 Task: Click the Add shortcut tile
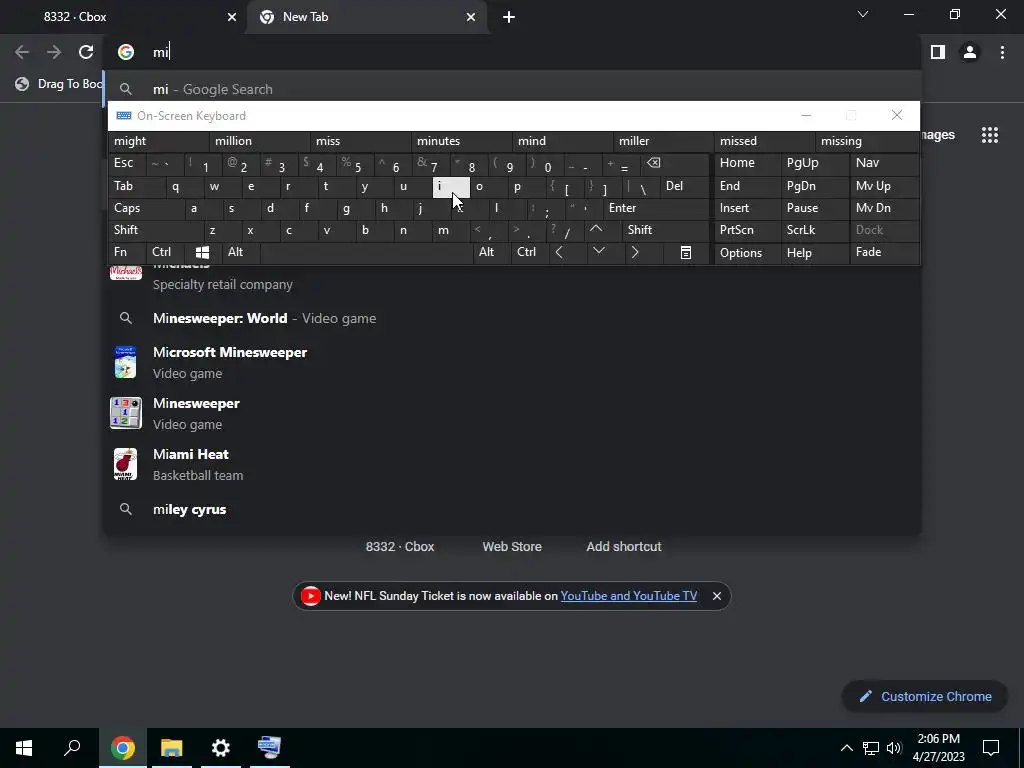(624, 547)
